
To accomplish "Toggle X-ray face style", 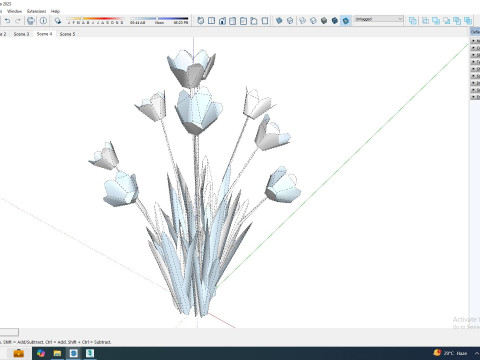I will click(x=279, y=21).
